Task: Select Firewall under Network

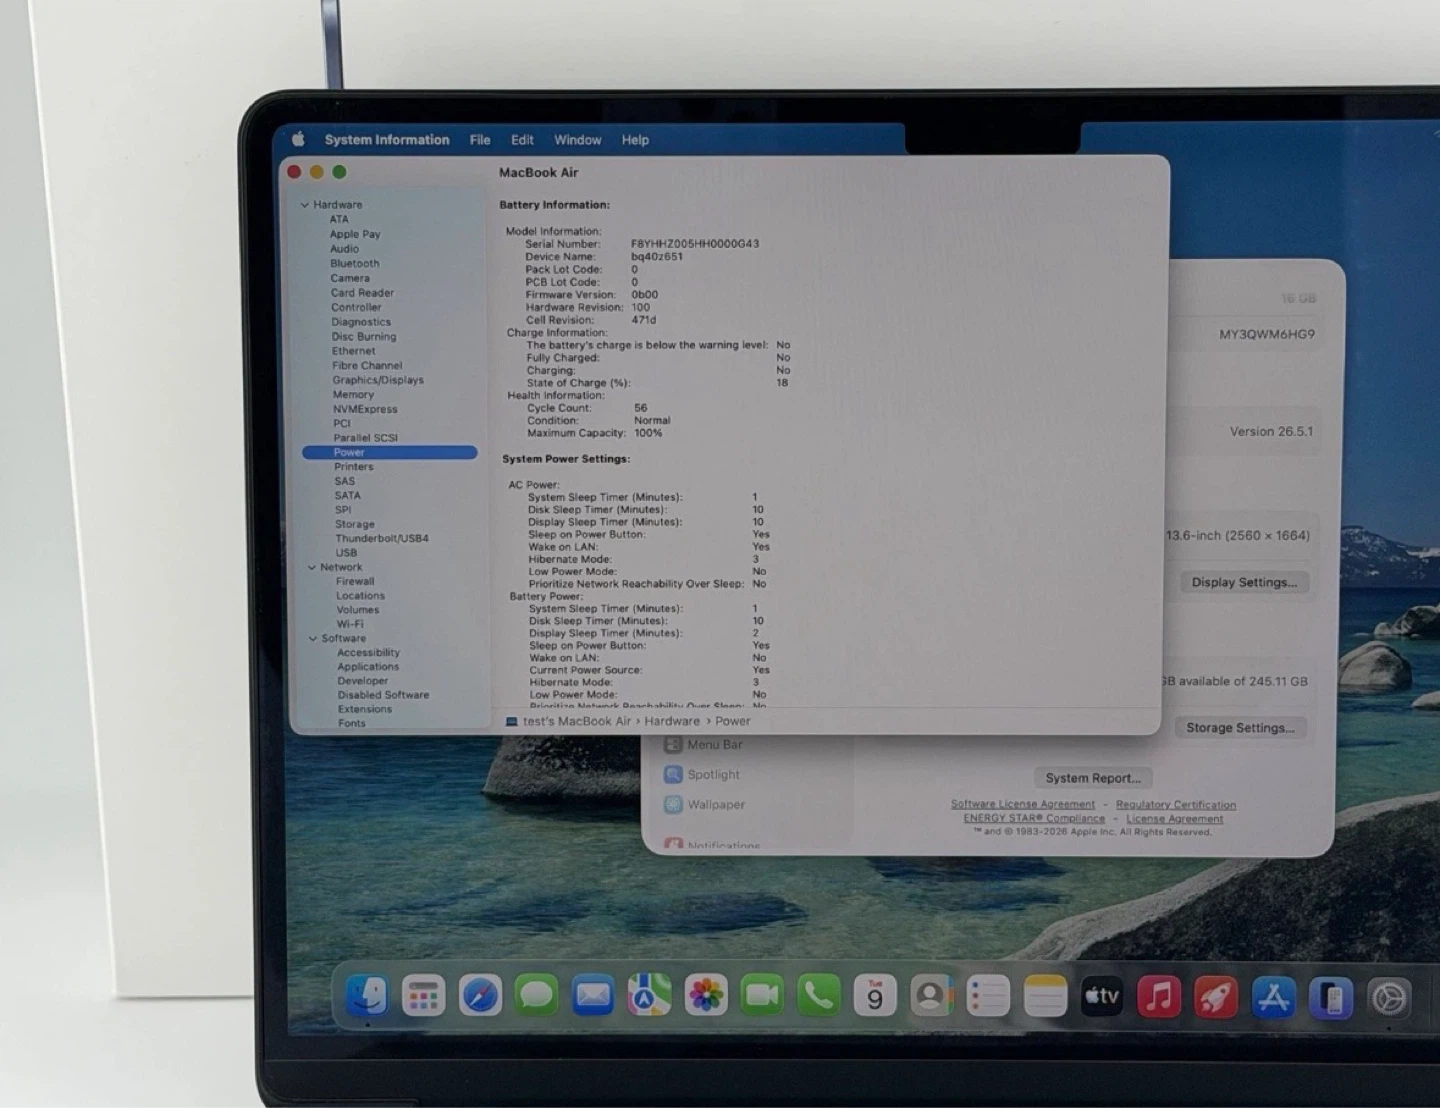Action: click(355, 581)
